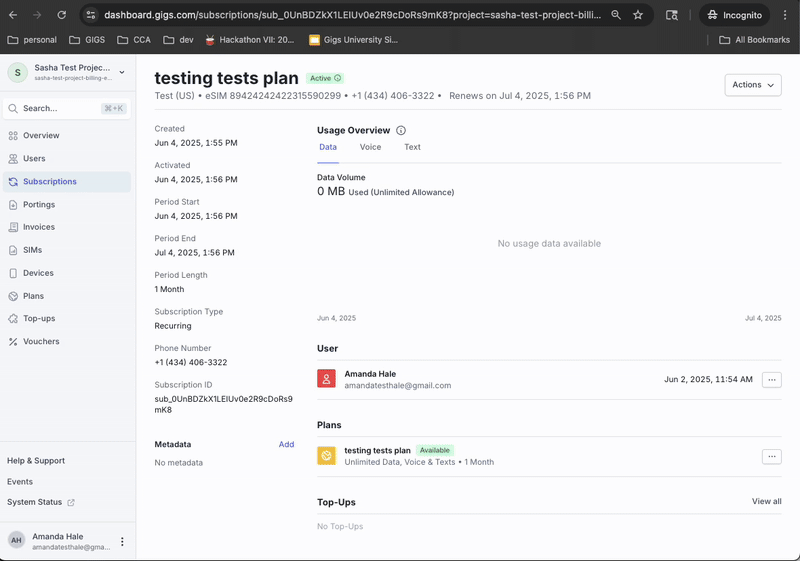Open the three-dot menu for Amanda Hale
This screenshot has width=800, height=561.
pyautogui.click(x=771, y=380)
